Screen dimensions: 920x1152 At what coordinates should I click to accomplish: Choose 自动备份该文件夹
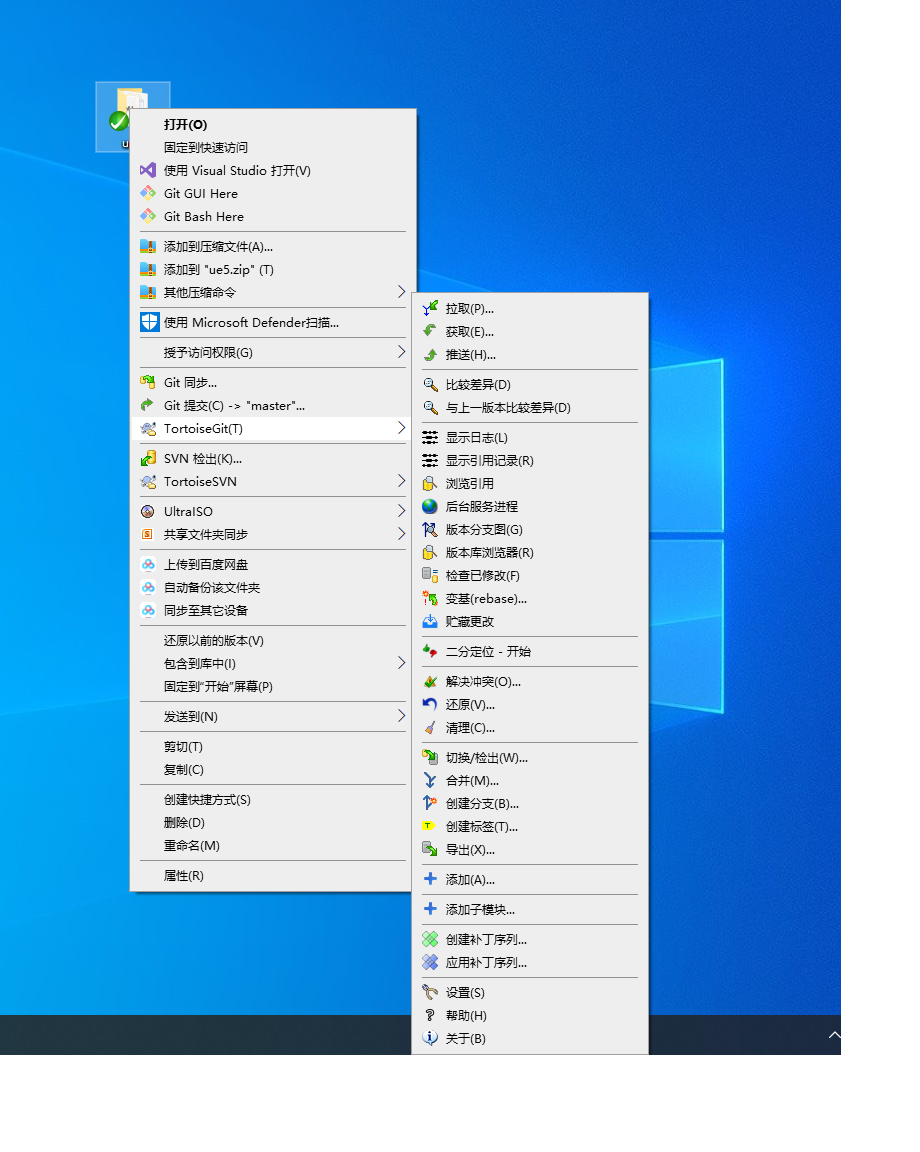coord(270,588)
